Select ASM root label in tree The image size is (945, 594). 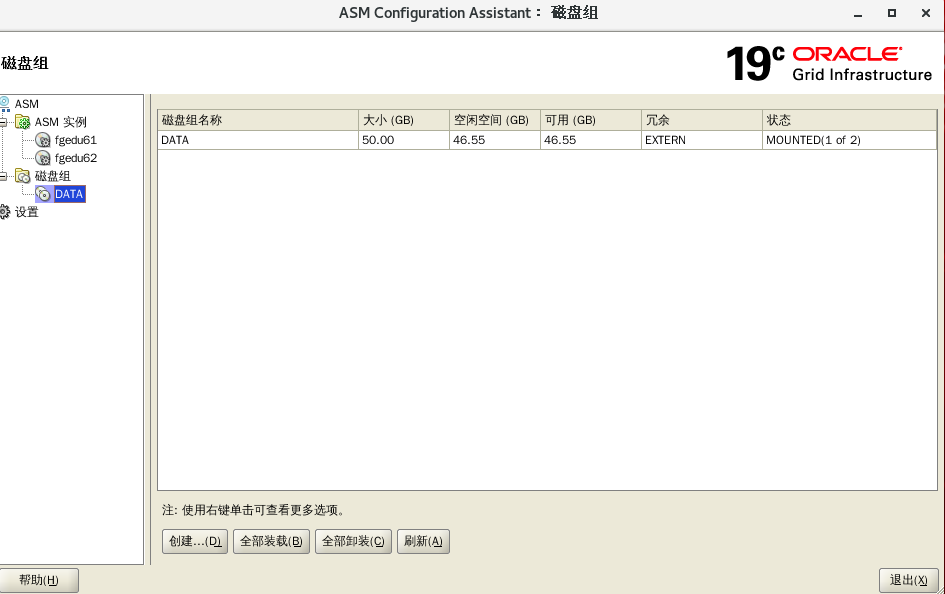[27, 104]
